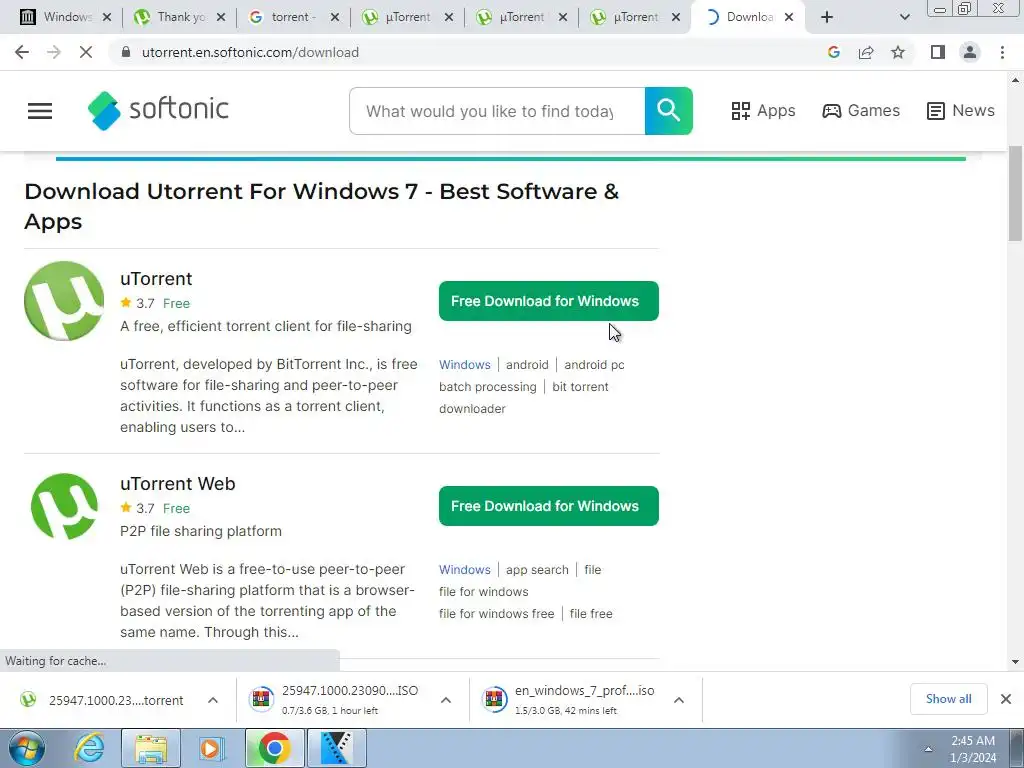
Task: Open Windows Media Player from taskbar
Action: pyautogui.click(x=211, y=748)
